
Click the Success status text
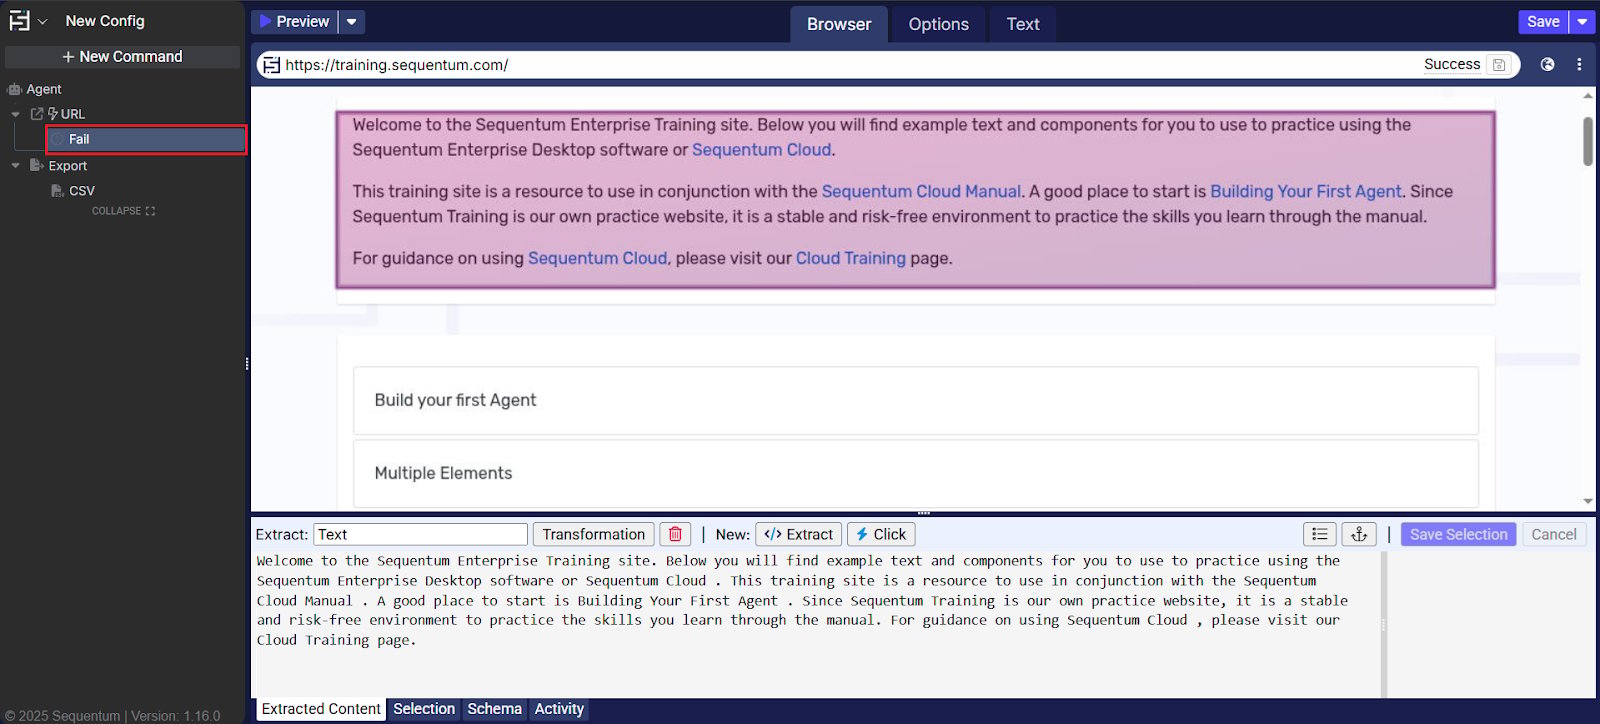1452,64
